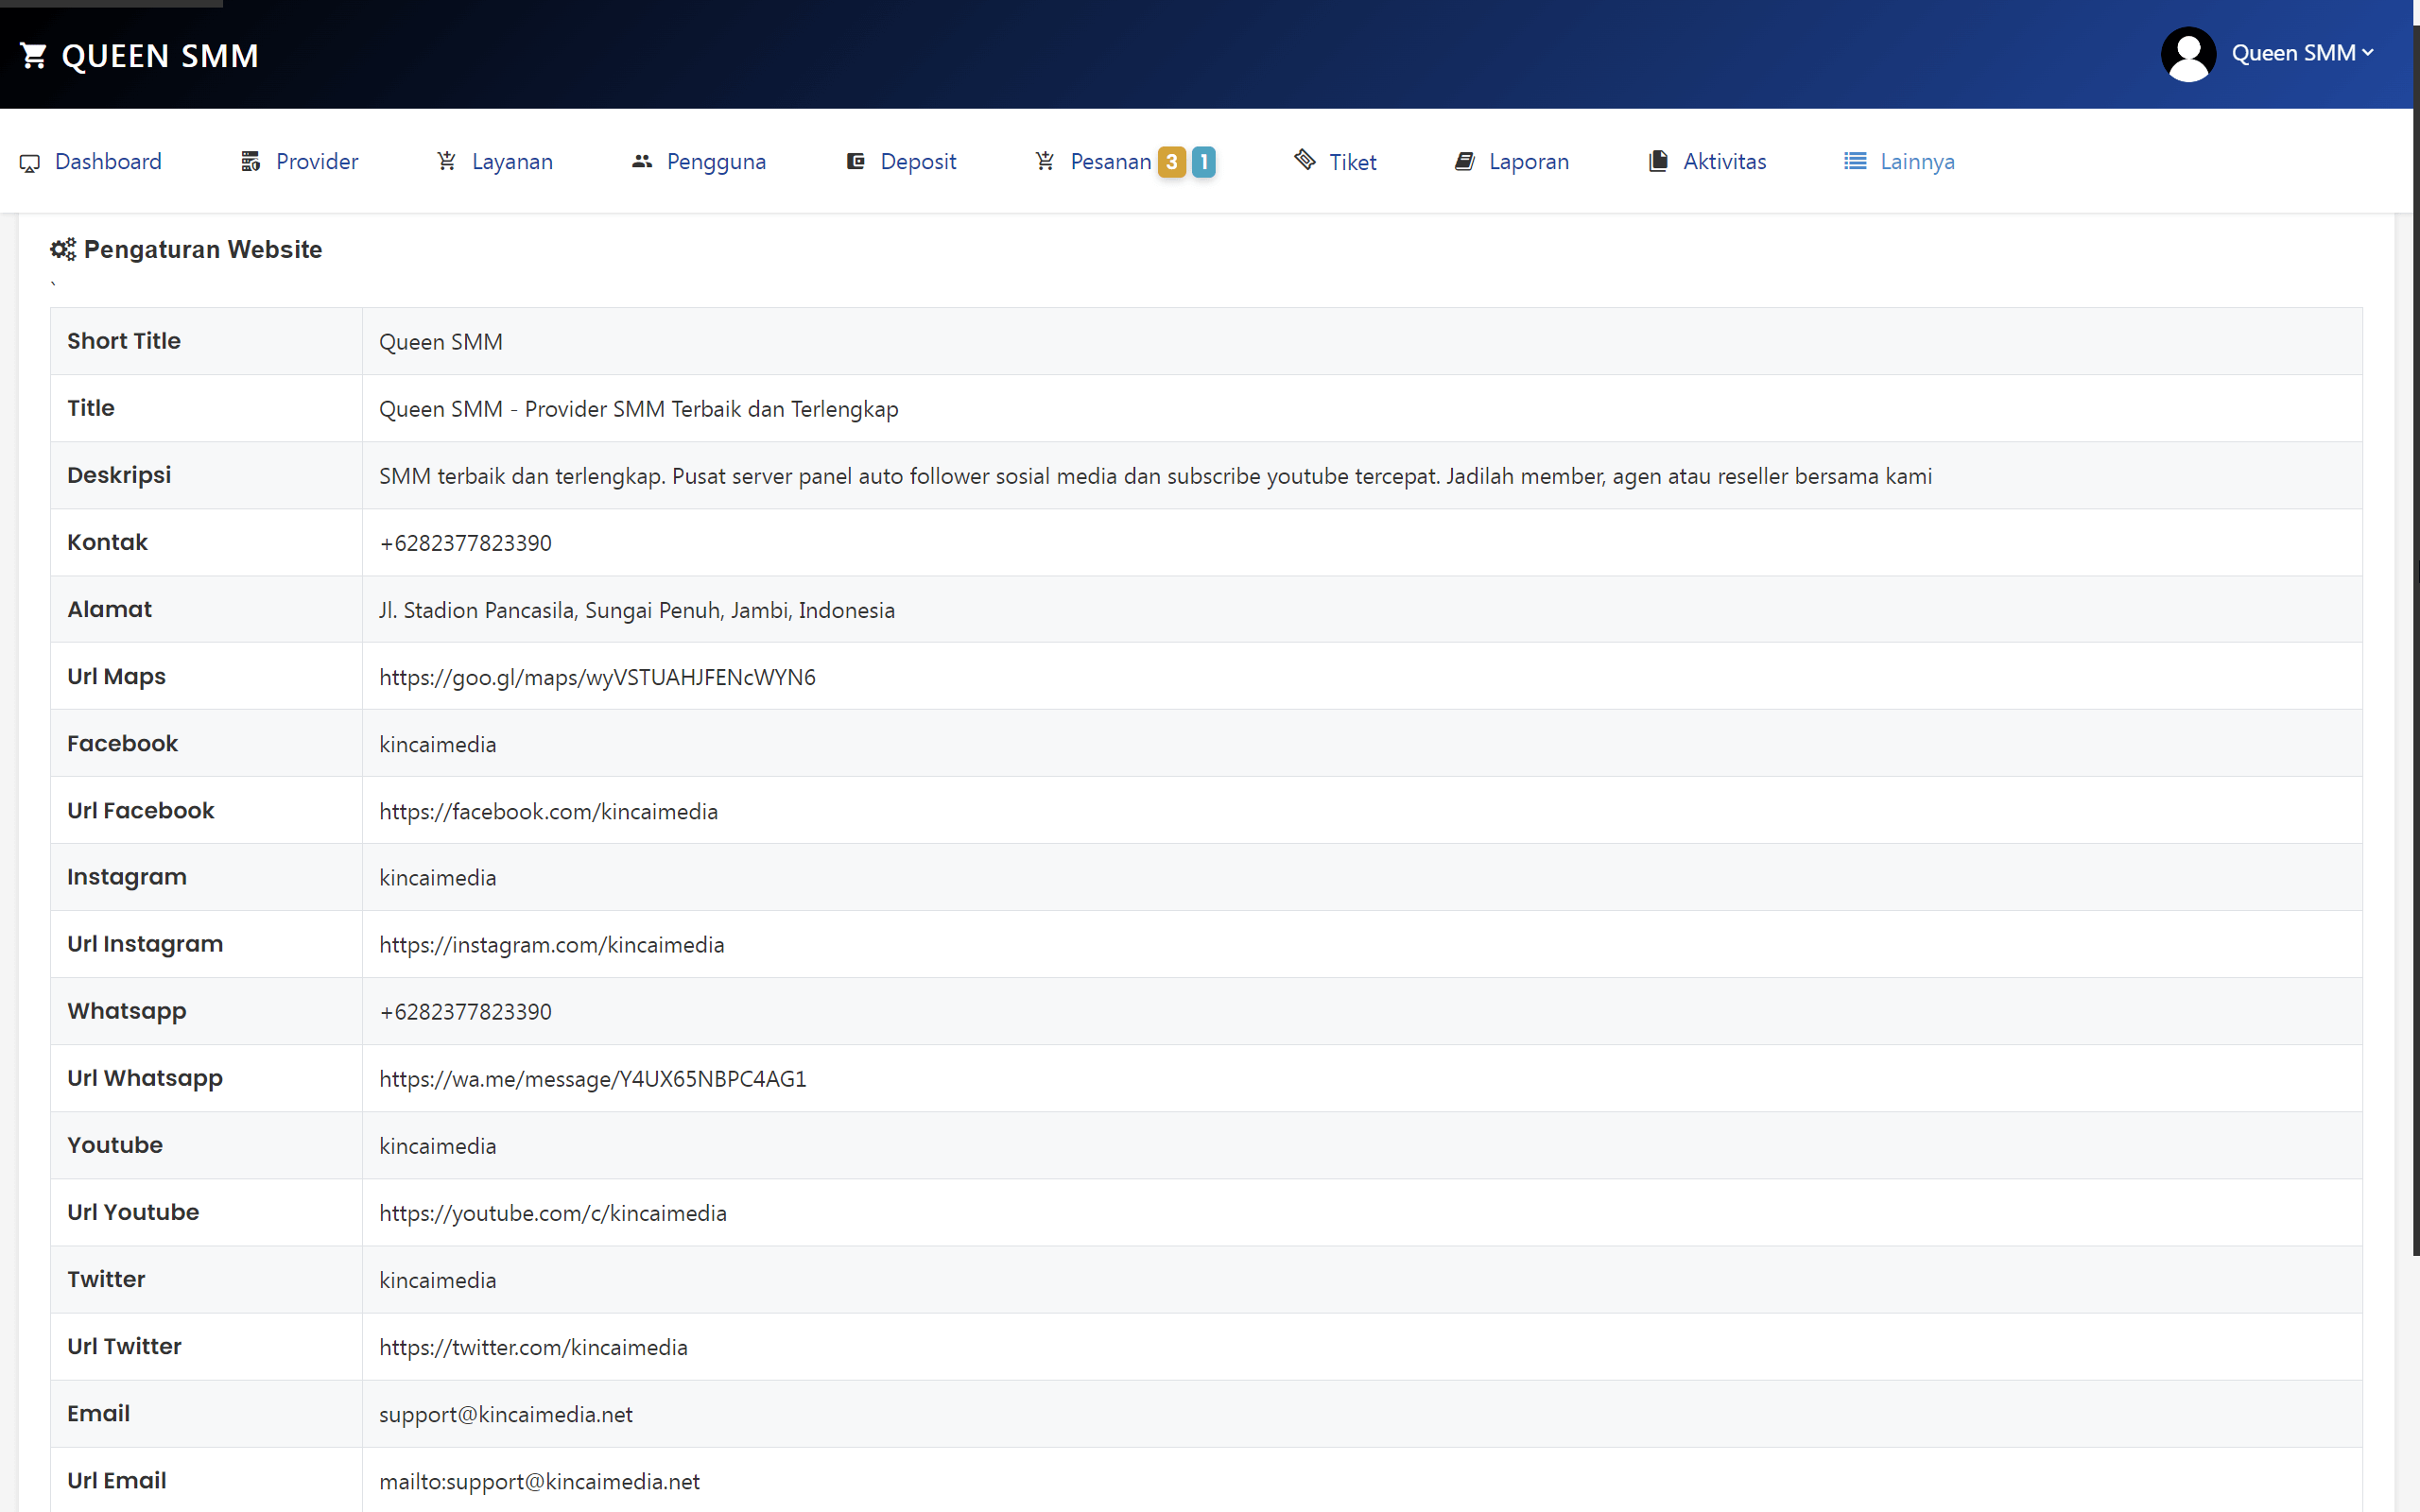Click the Layanan cart icon

[x=447, y=161]
